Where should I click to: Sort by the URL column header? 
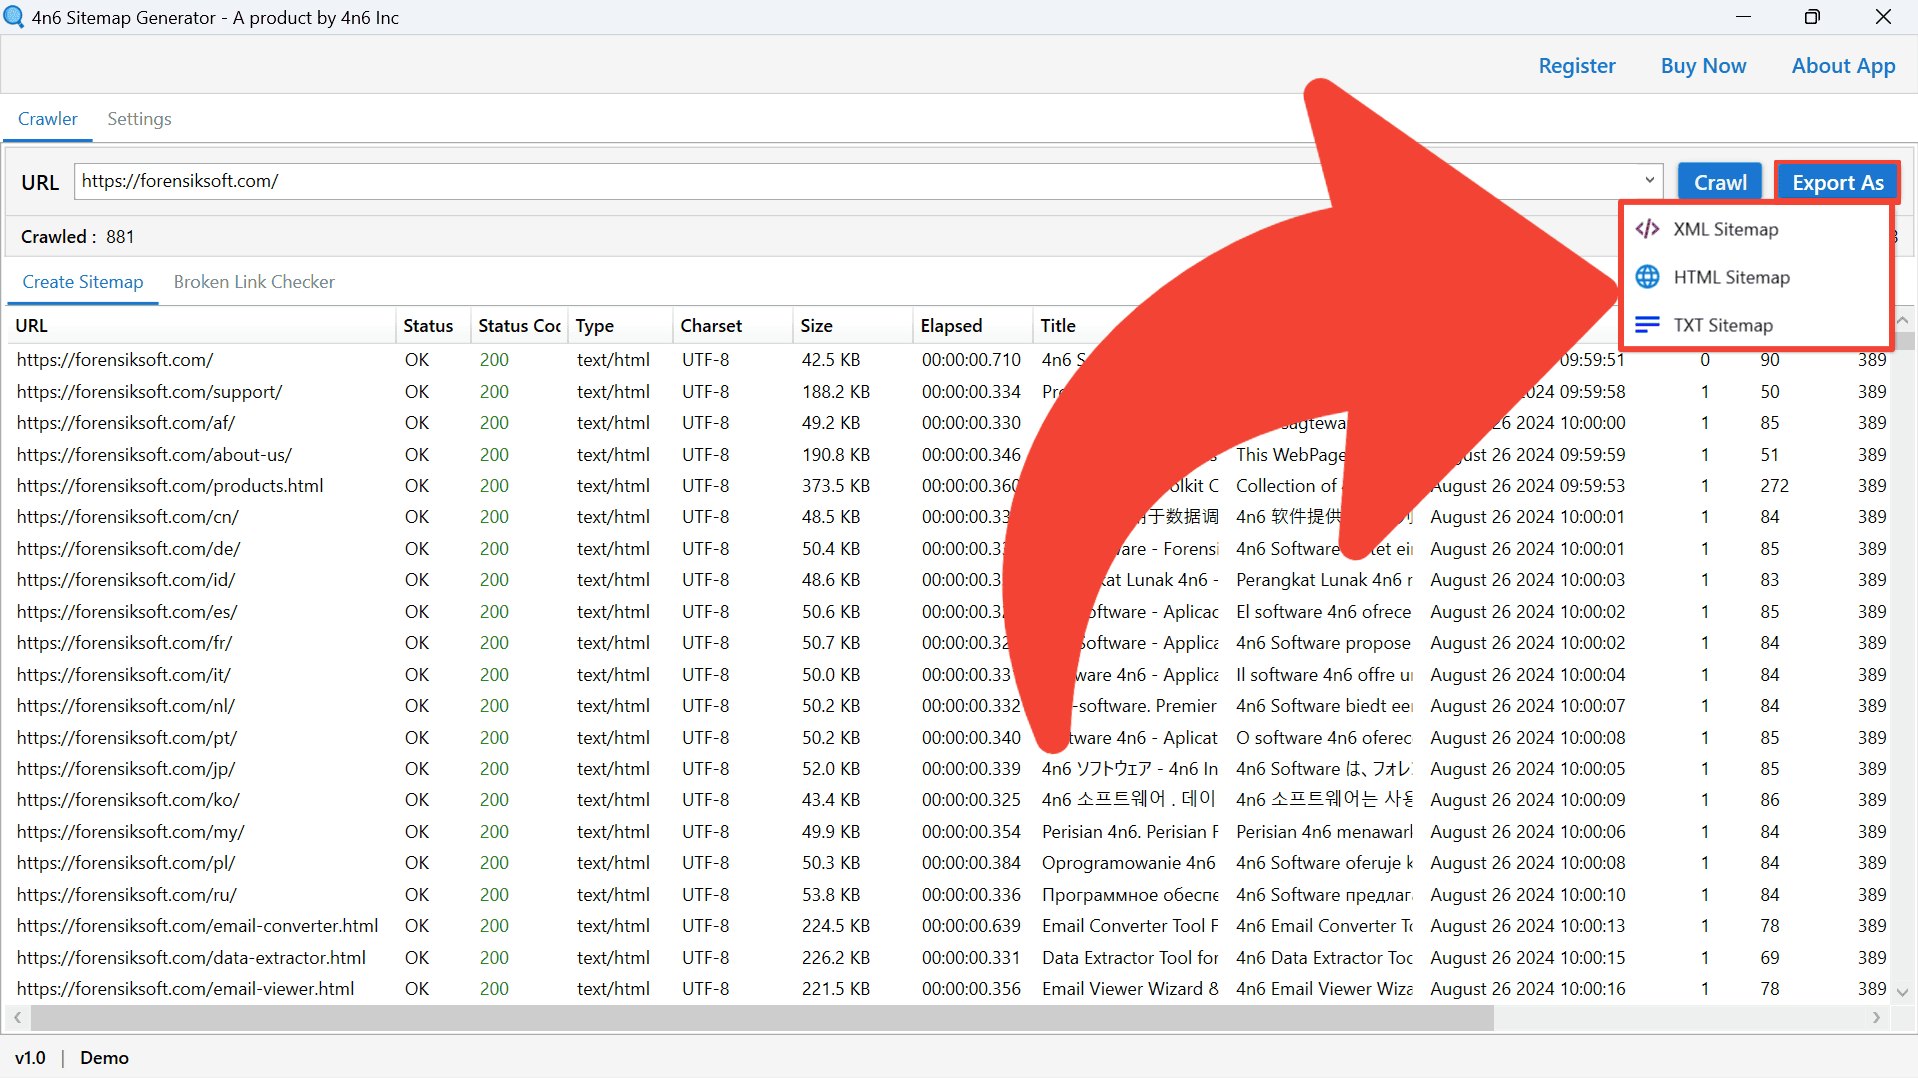tap(200, 326)
